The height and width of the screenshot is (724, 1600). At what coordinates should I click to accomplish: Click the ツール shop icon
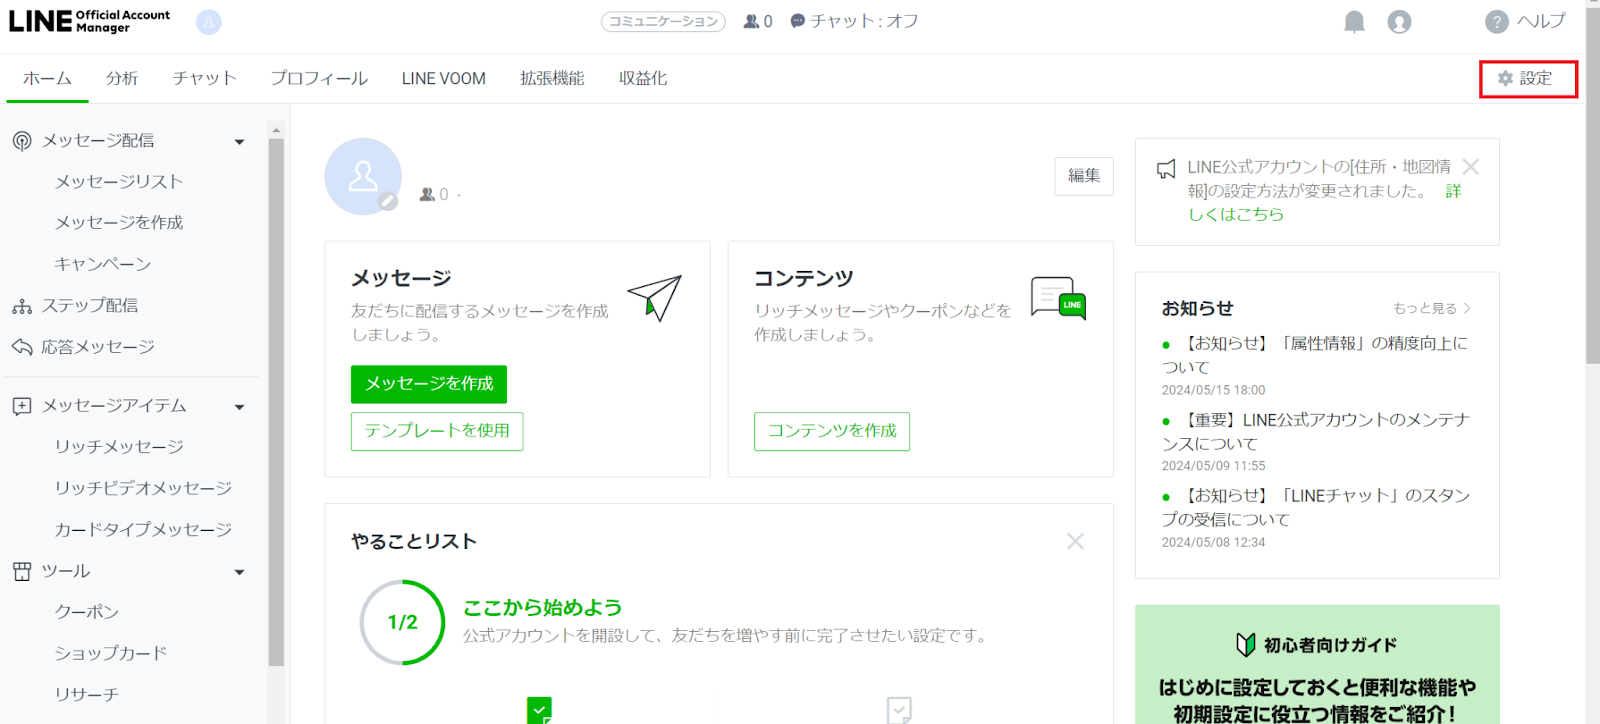(x=22, y=571)
